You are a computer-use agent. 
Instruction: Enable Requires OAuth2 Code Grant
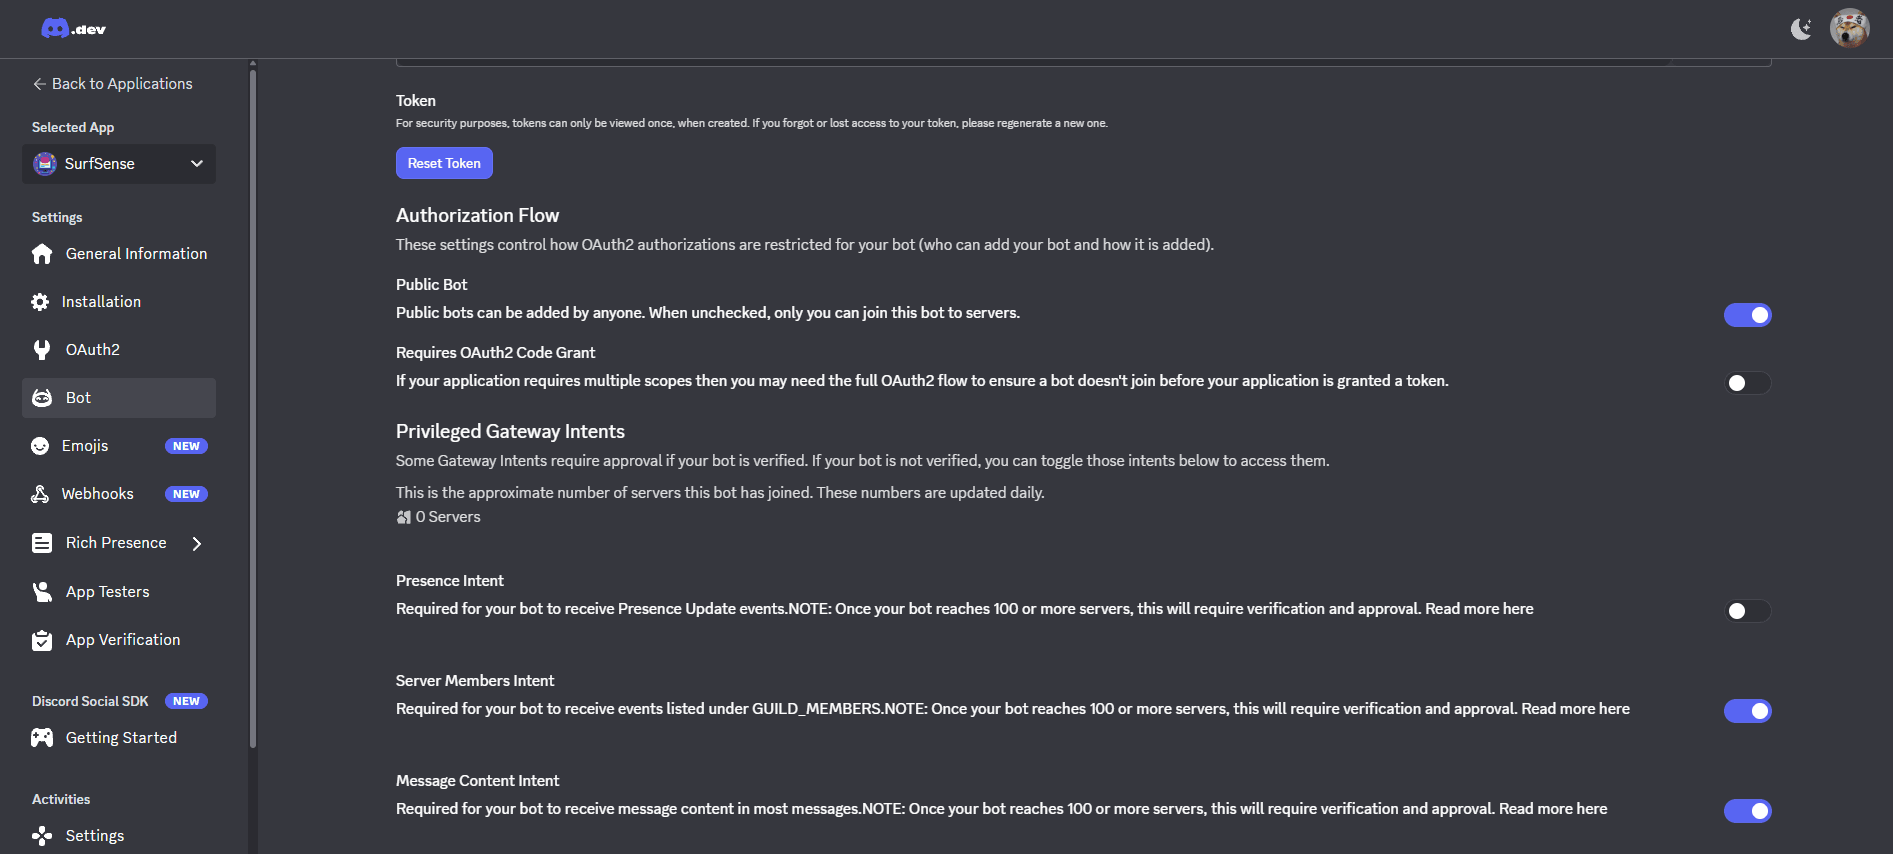coord(1747,382)
